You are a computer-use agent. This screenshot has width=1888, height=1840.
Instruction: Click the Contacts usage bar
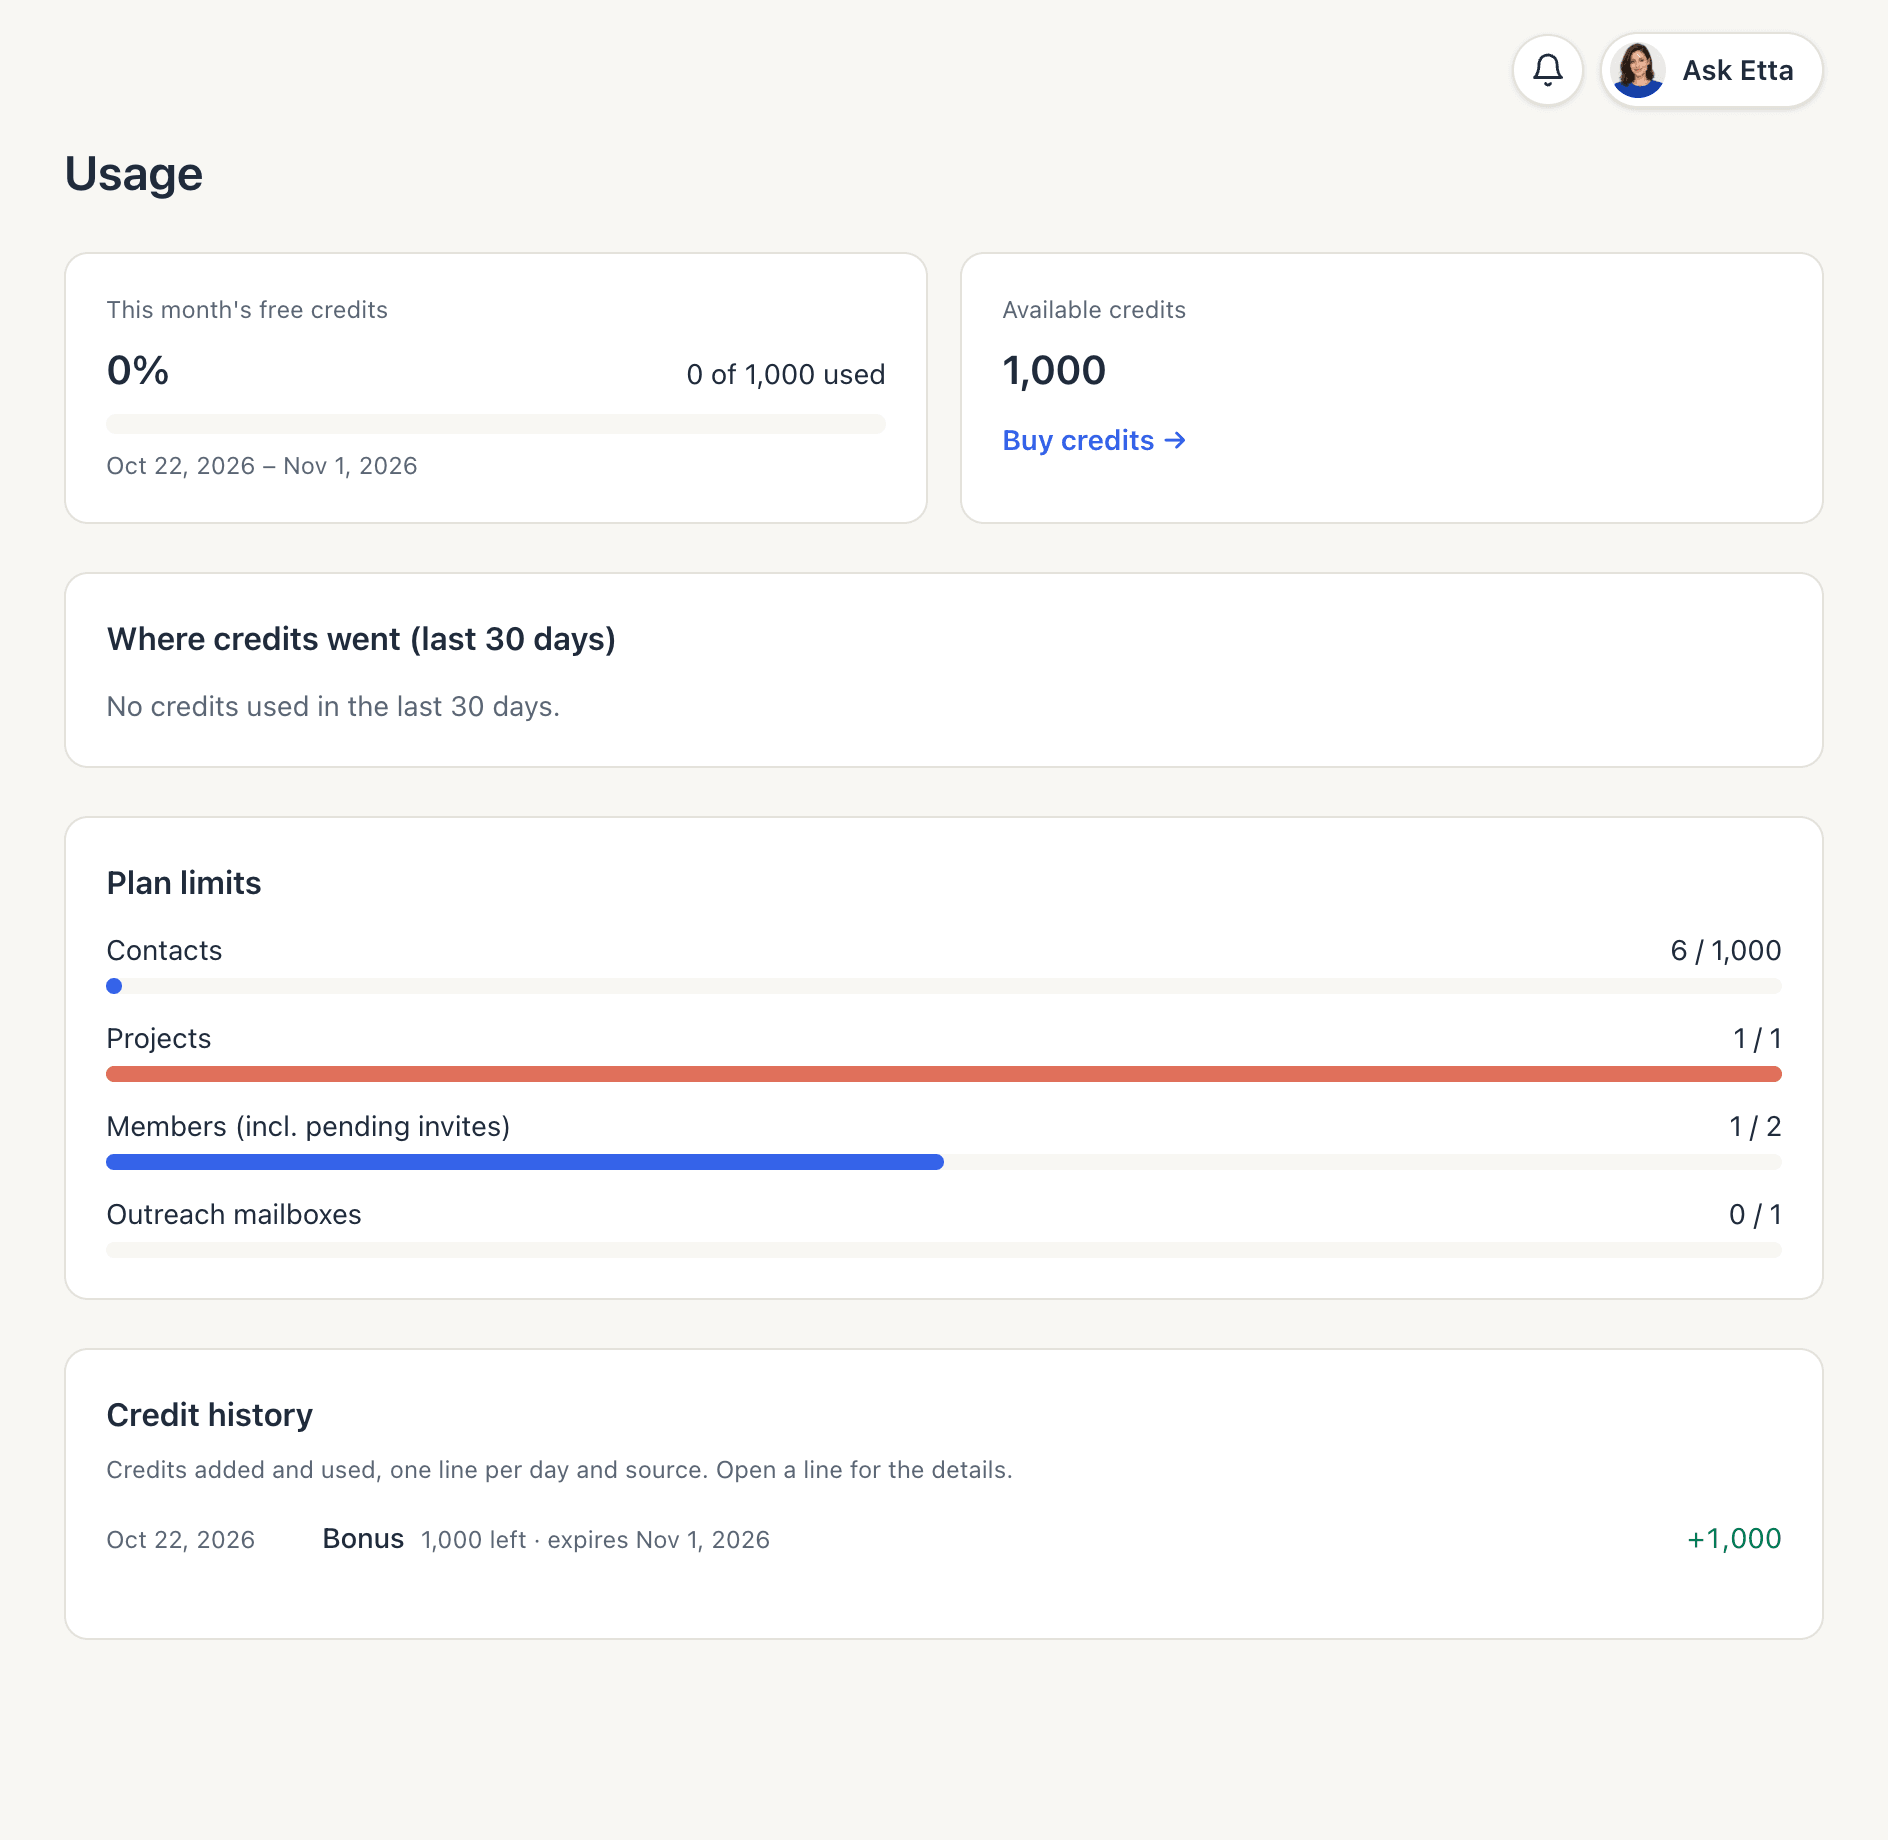pos(944,986)
